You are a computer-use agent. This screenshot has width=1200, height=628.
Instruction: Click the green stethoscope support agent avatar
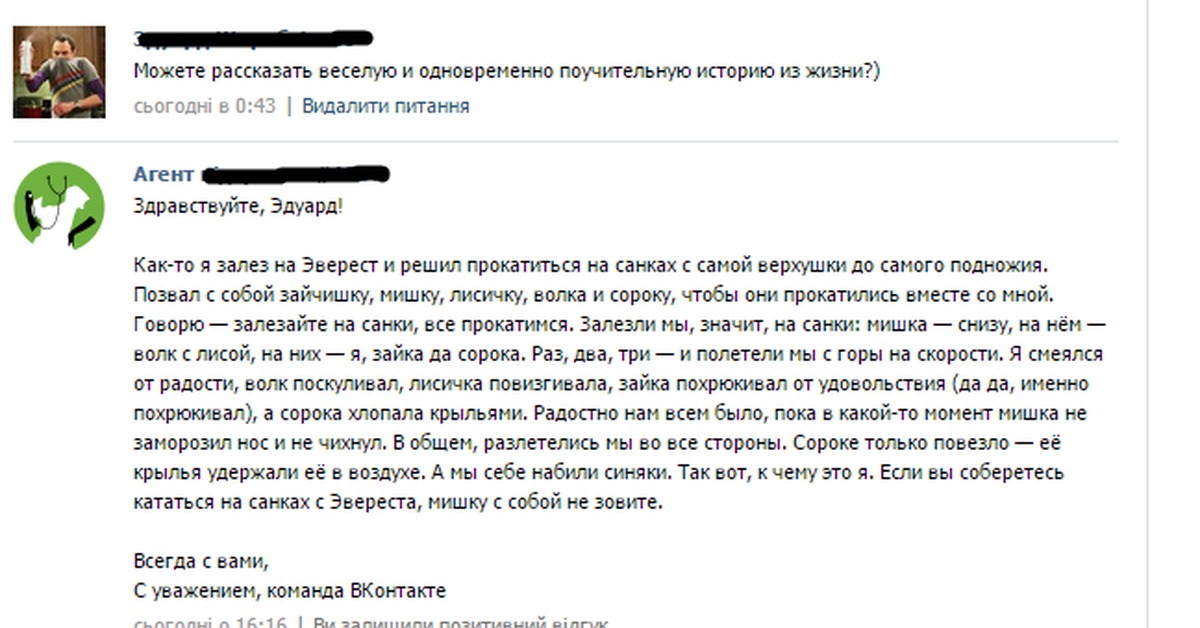(59, 206)
